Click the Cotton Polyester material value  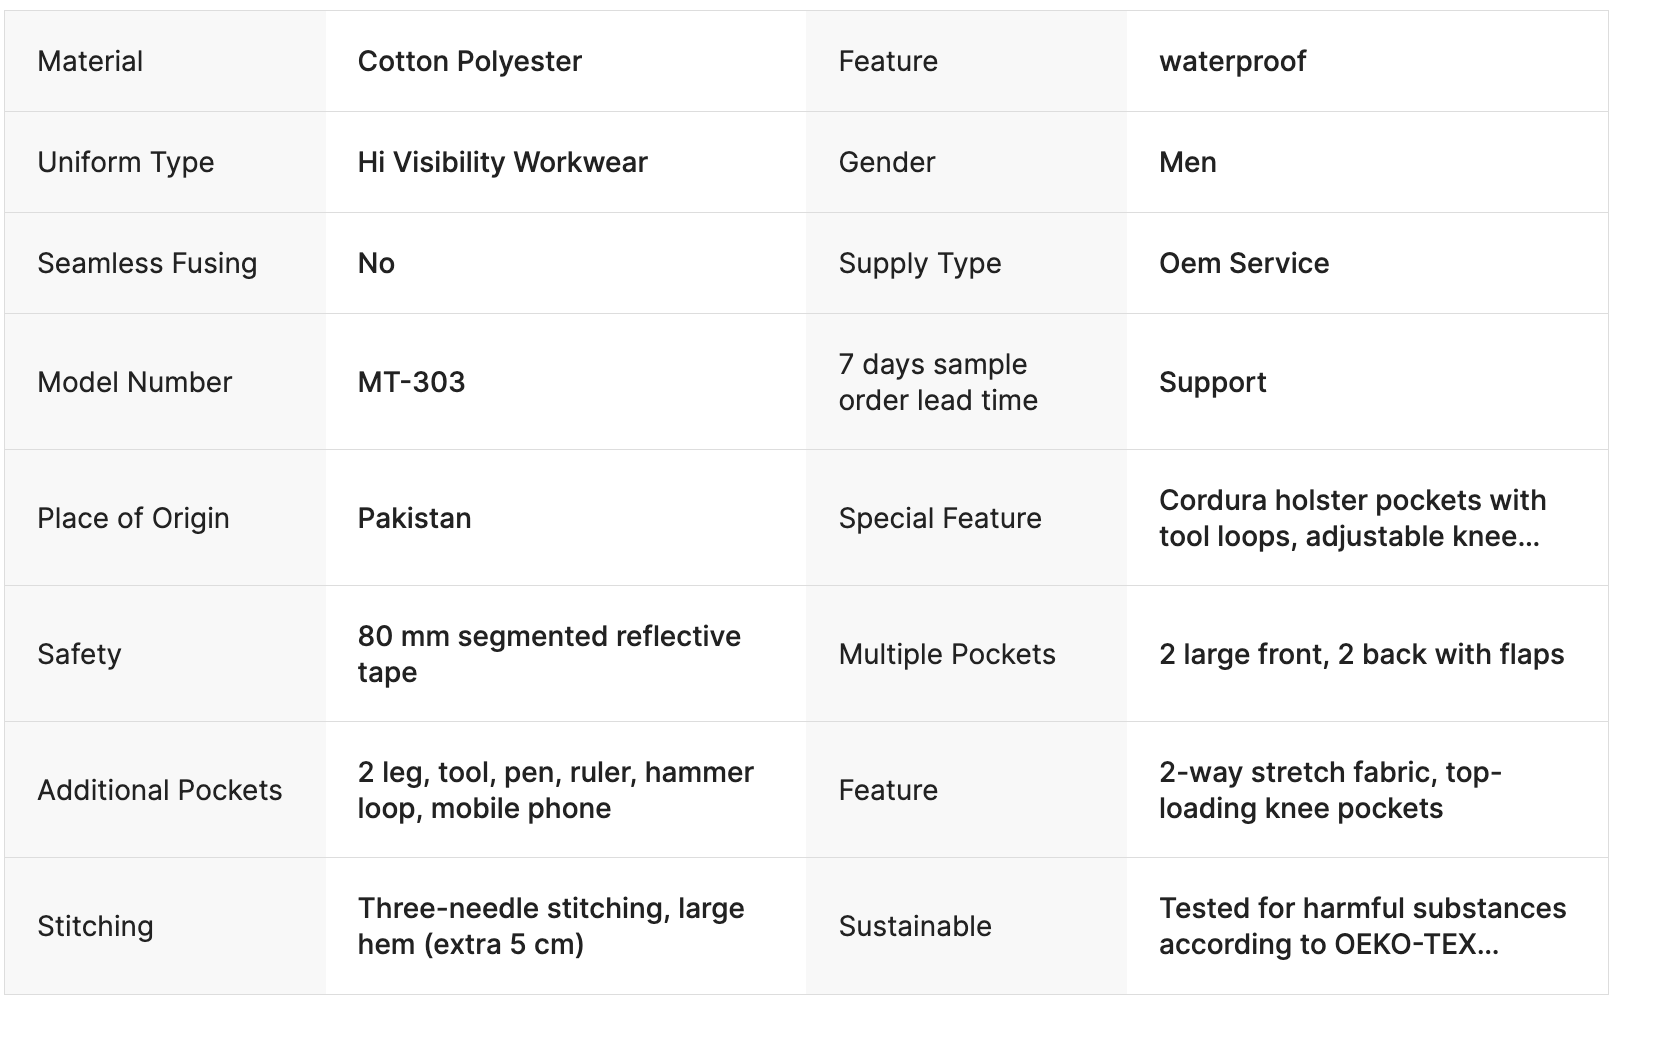[x=469, y=61]
